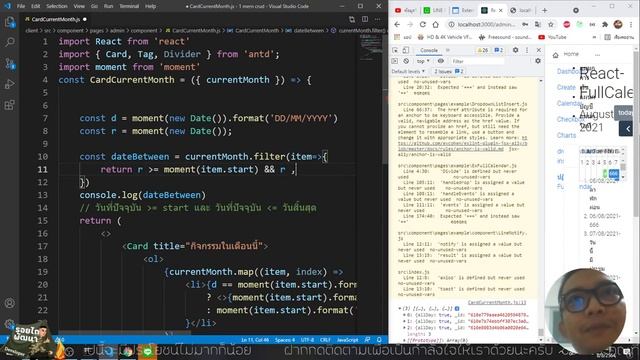Select the CardCurrentMonth.js editor tab
Screen dimensions: 640x360
pyautogui.click(x=56, y=19)
